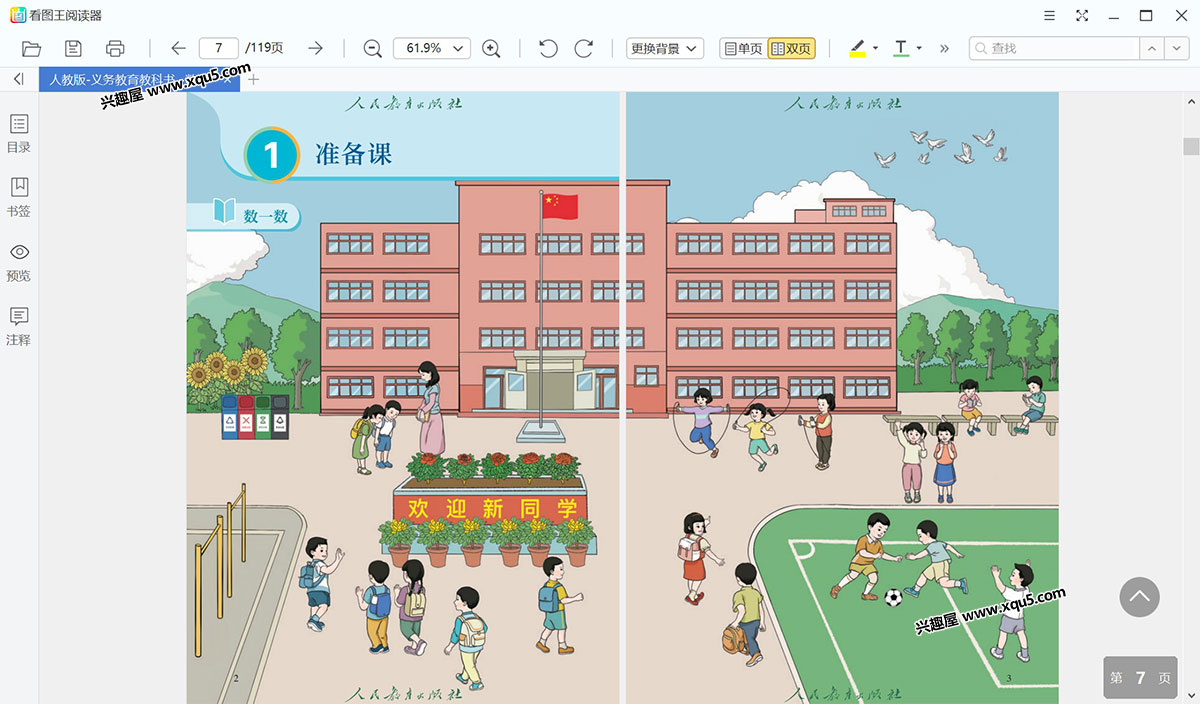
Task: Save the document using the floppy disk icon
Action: click(73, 48)
